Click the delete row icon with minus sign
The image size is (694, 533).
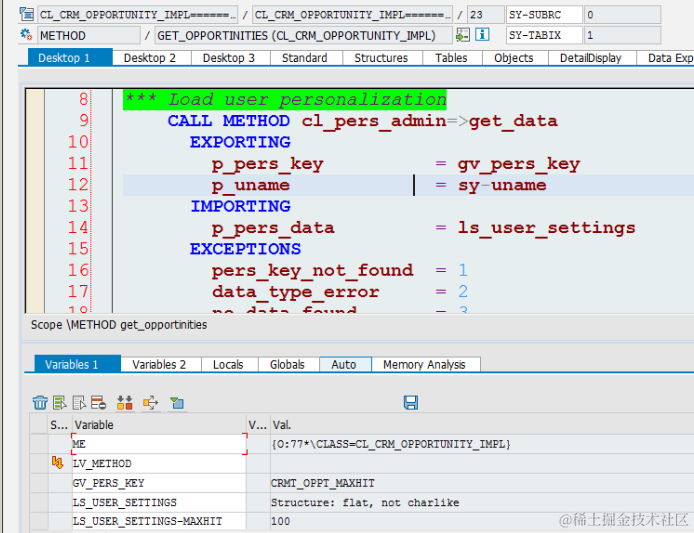click(98, 402)
